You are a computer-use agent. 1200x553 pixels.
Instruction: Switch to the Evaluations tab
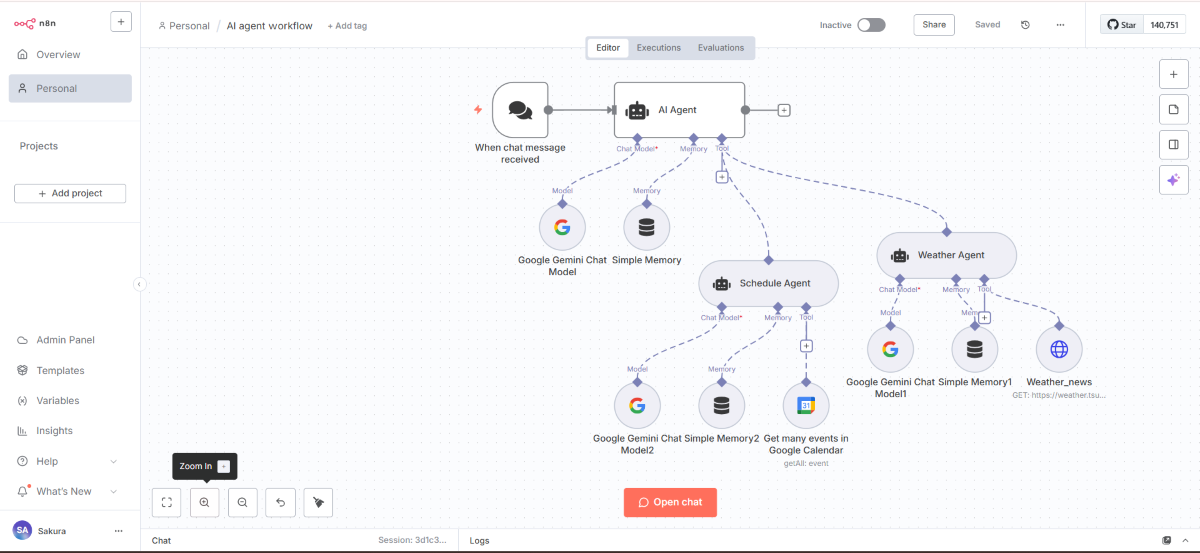[x=720, y=48]
